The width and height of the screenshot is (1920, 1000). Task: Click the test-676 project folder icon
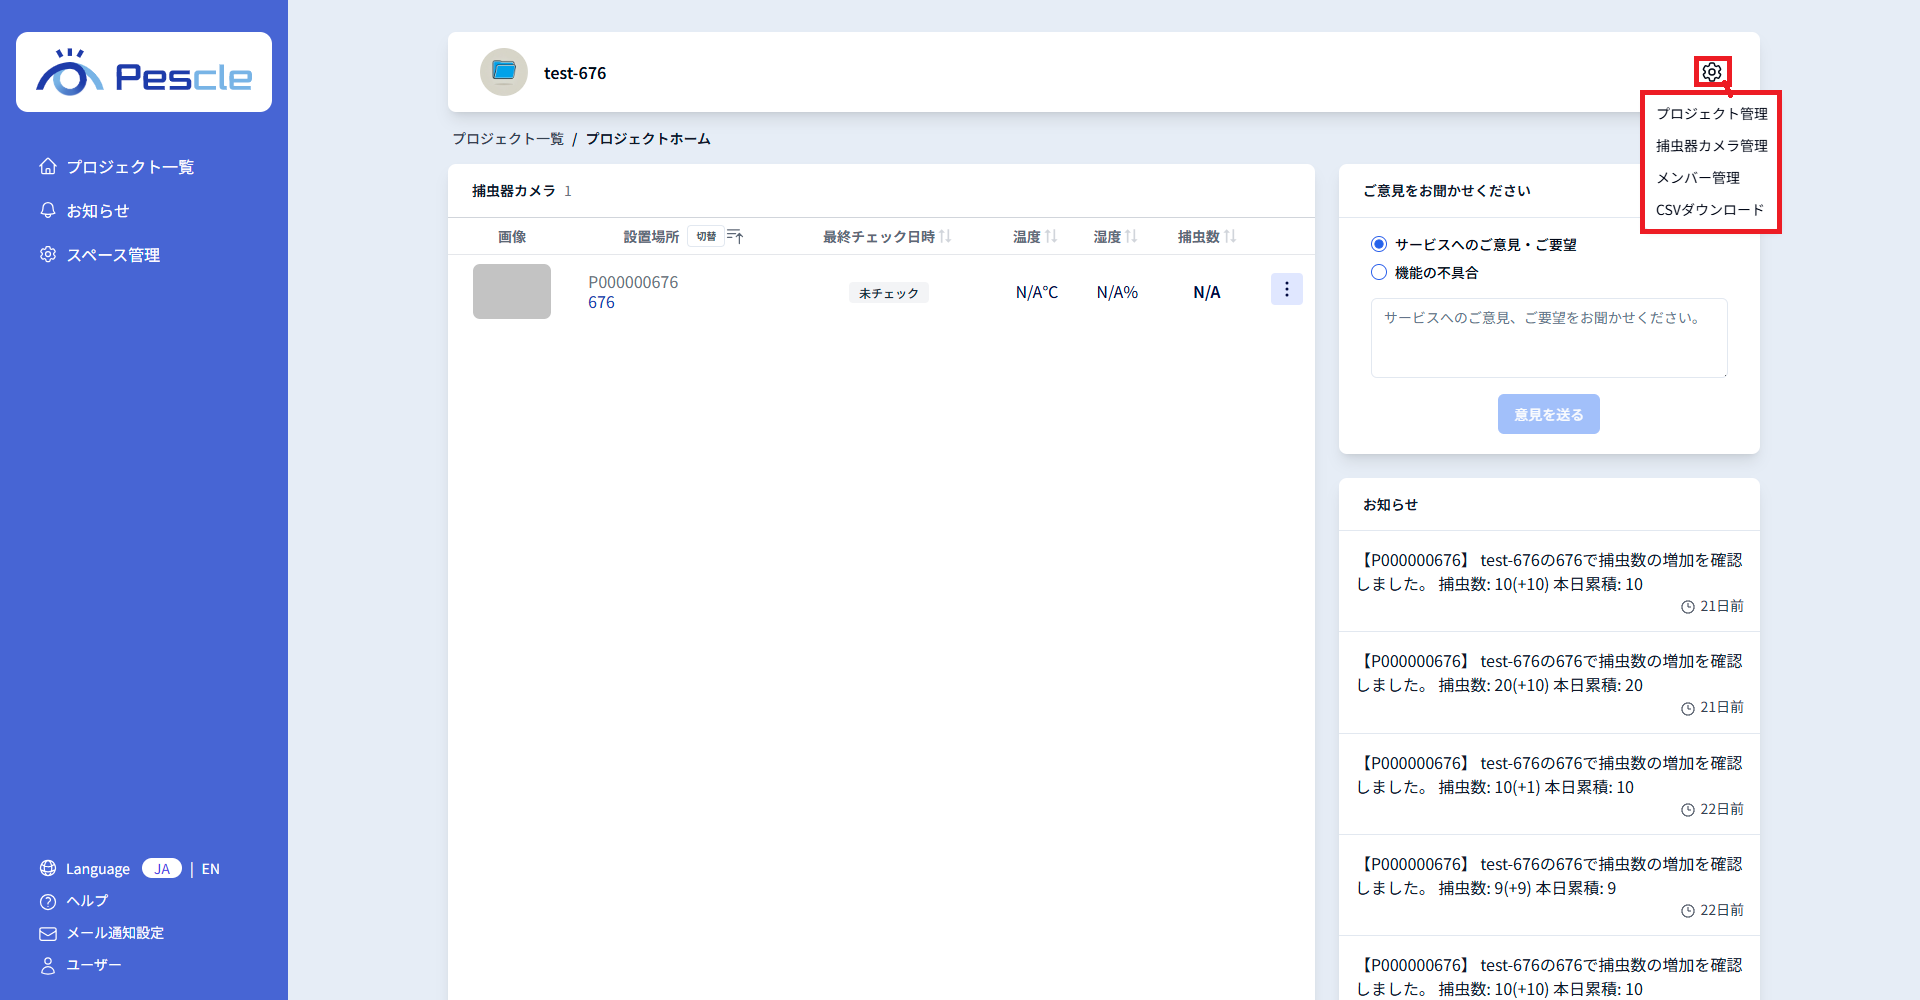tap(504, 72)
